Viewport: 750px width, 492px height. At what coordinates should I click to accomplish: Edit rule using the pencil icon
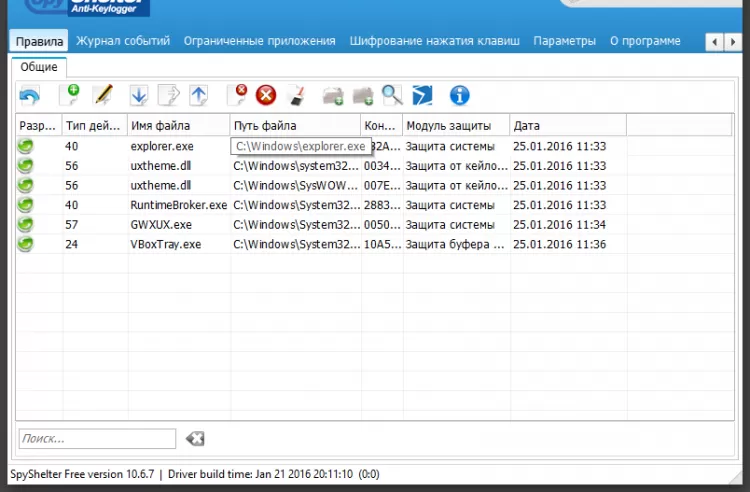coord(103,95)
